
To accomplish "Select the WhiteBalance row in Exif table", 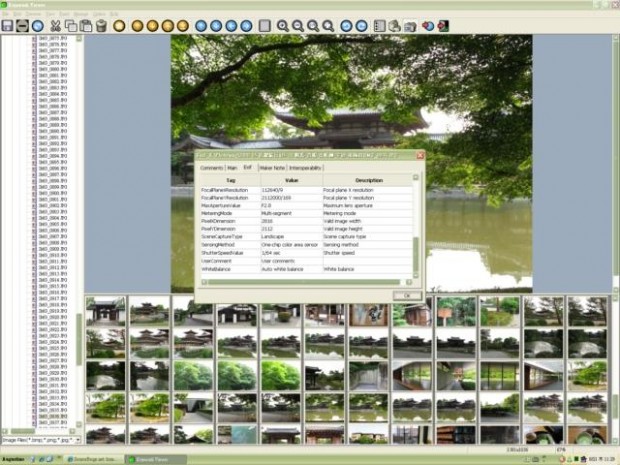I will [306, 269].
